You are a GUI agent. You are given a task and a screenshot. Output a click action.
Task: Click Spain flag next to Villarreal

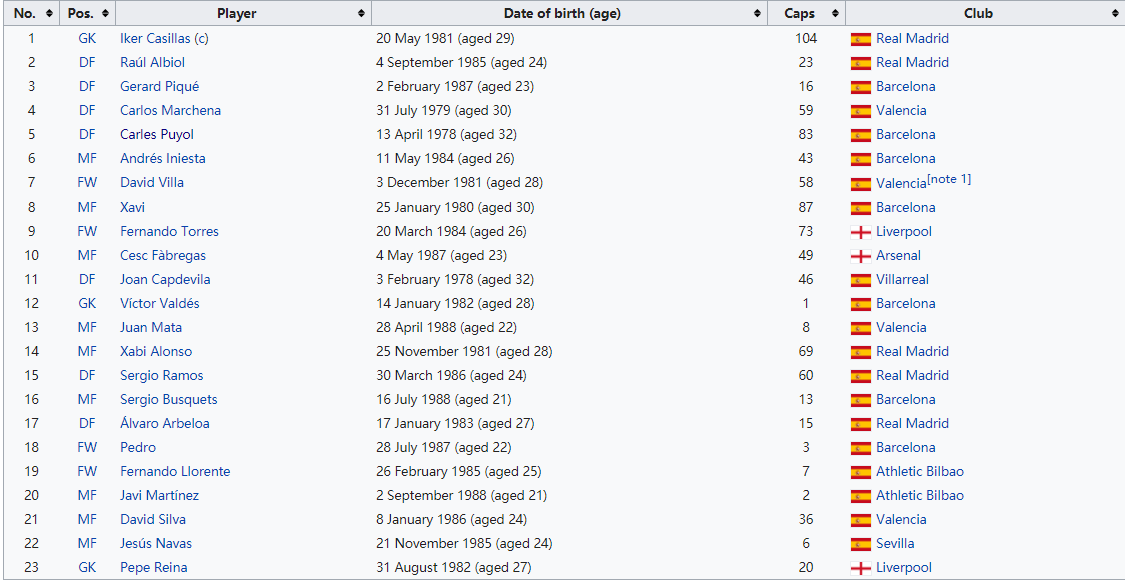point(860,280)
